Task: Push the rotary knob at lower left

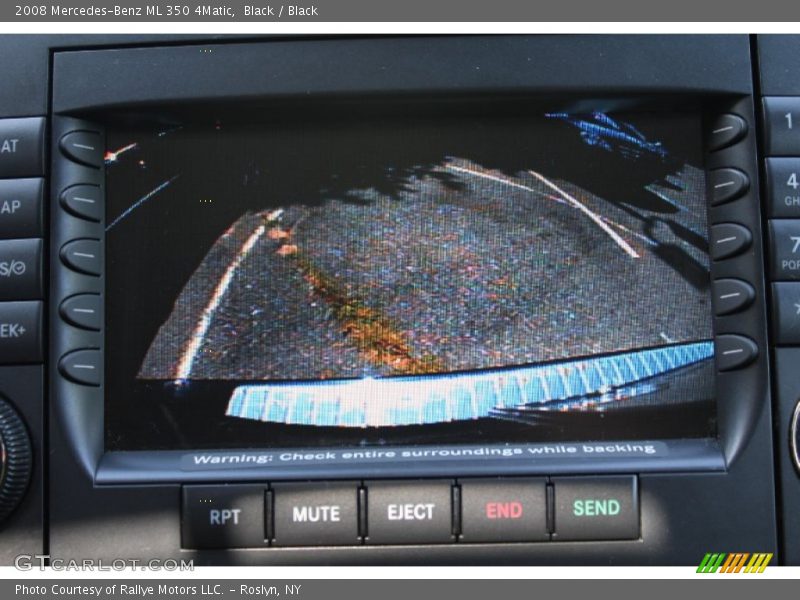Action: (x=14, y=459)
